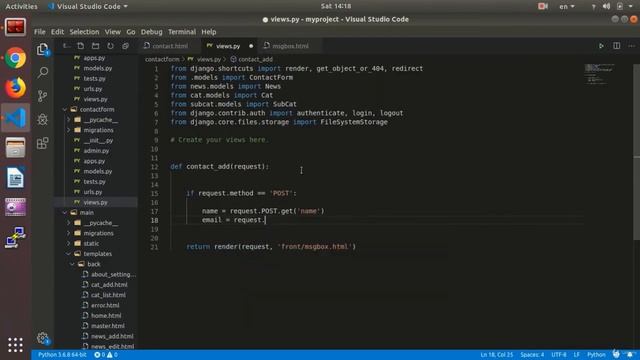Click the Show Applications grid icon

tap(15, 345)
